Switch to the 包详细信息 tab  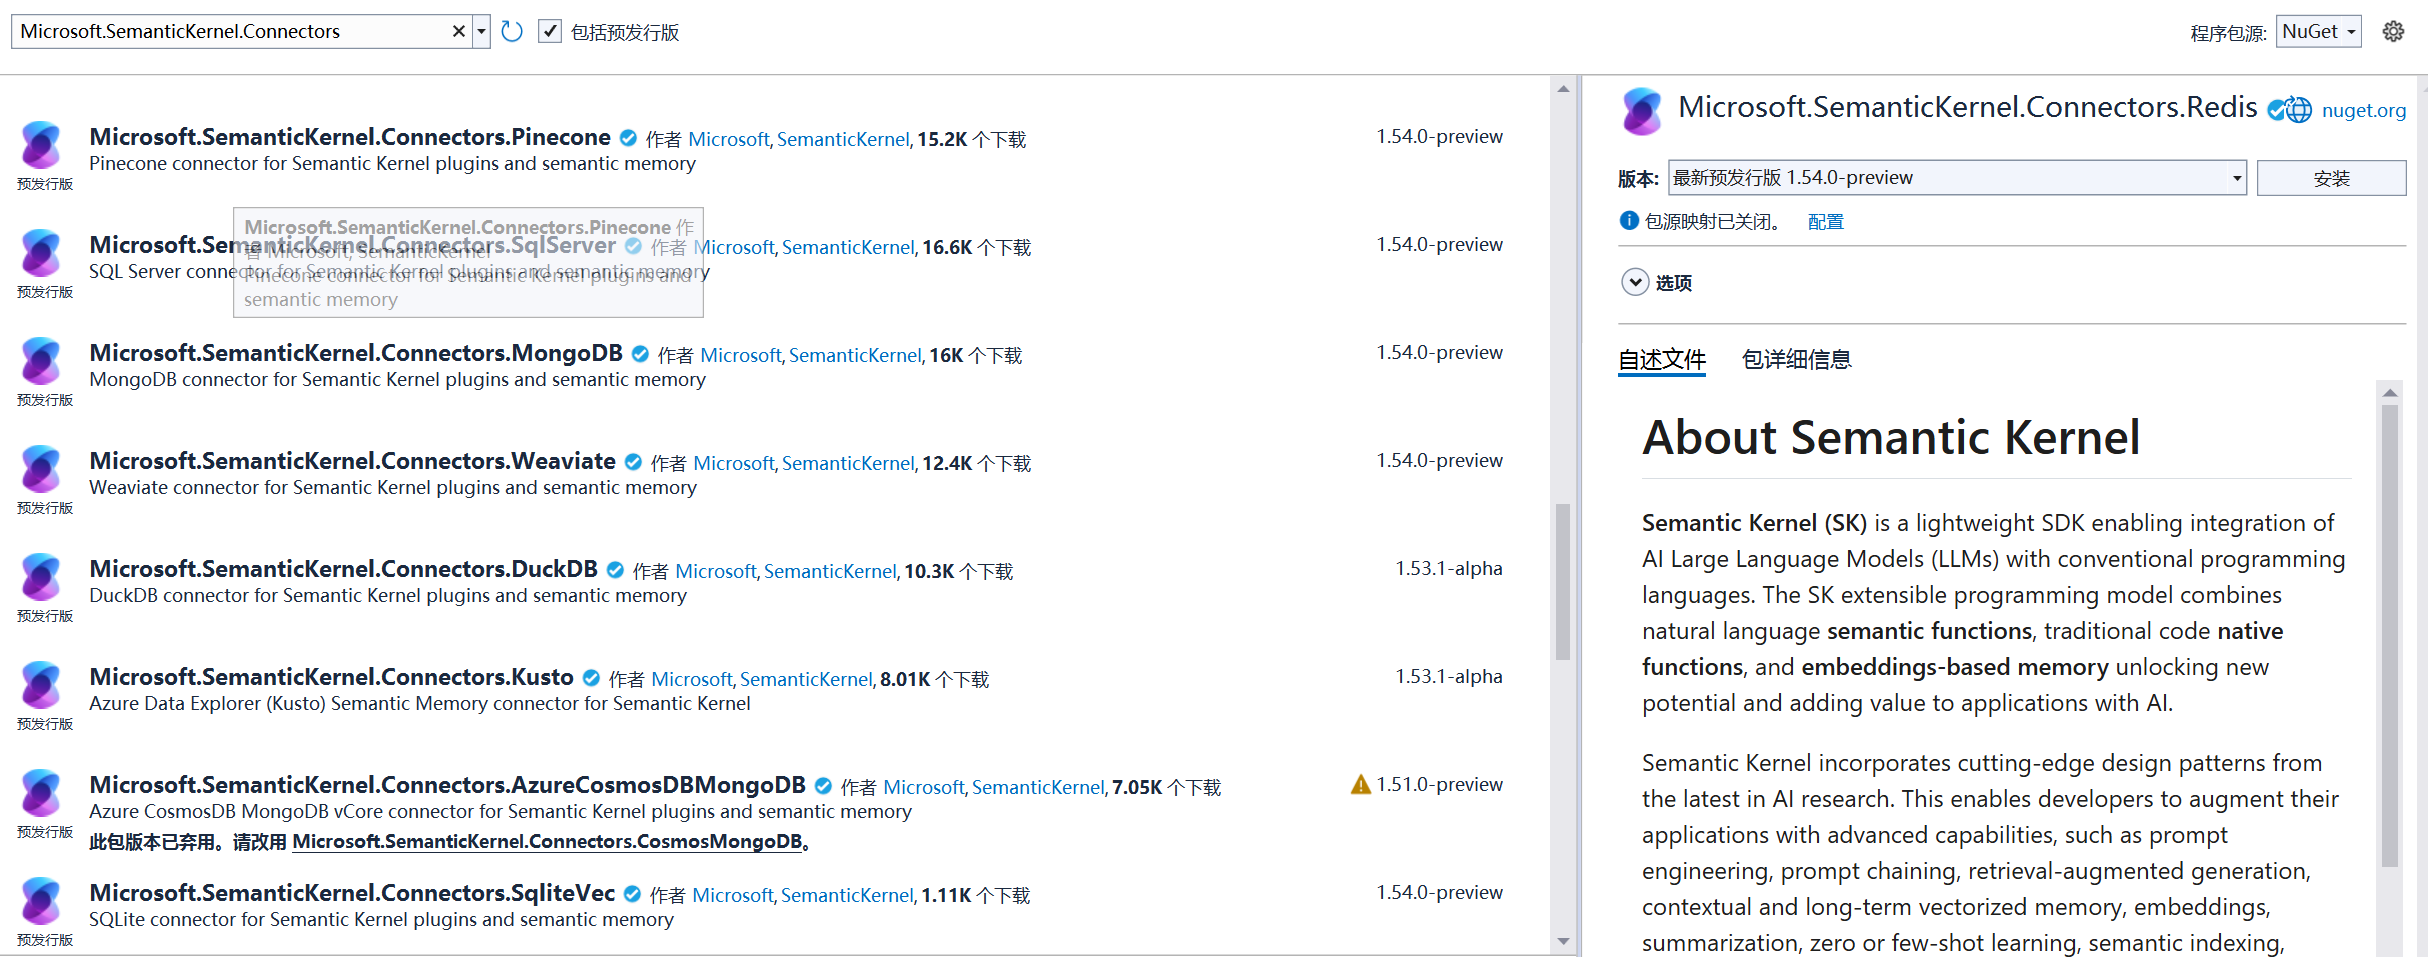[x=1796, y=359]
